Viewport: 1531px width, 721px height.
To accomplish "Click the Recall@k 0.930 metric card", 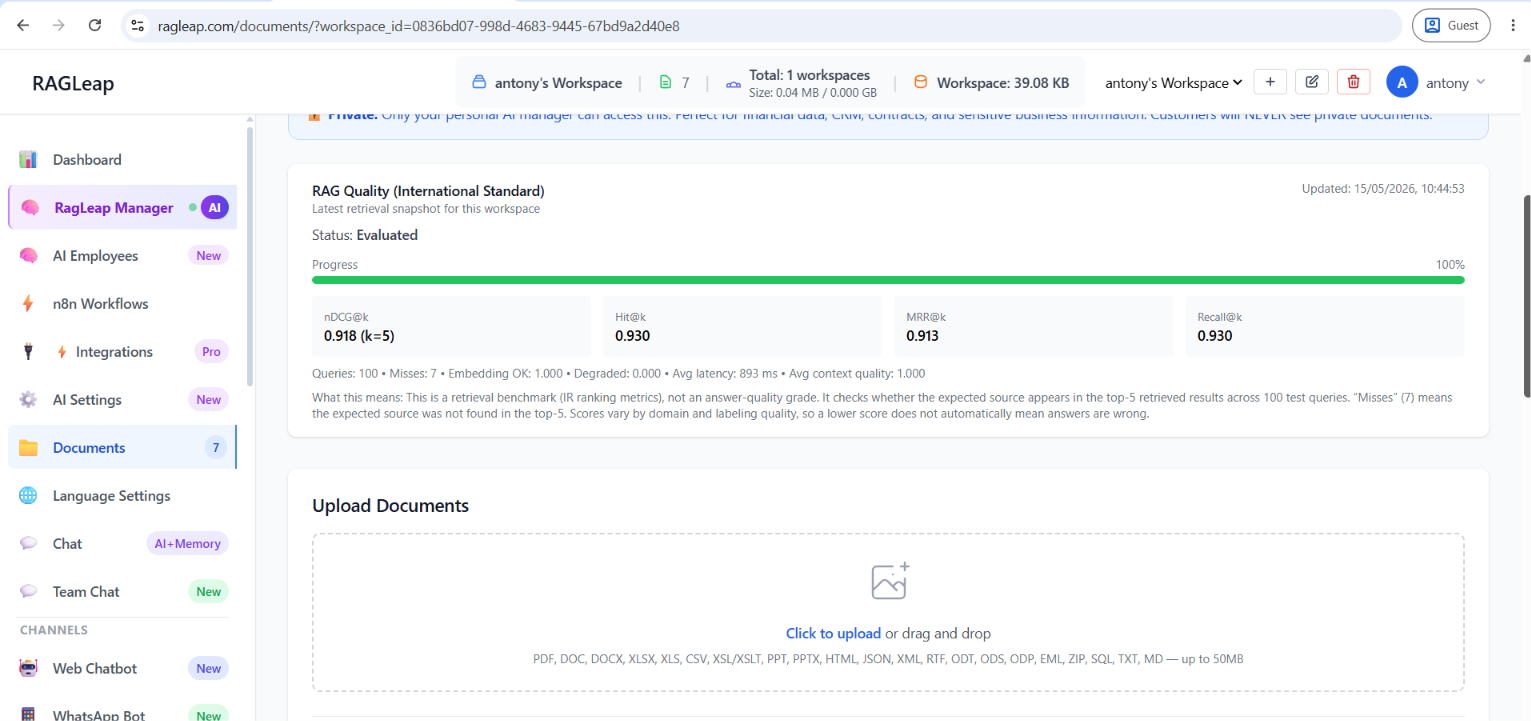I will pyautogui.click(x=1325, y=326).
